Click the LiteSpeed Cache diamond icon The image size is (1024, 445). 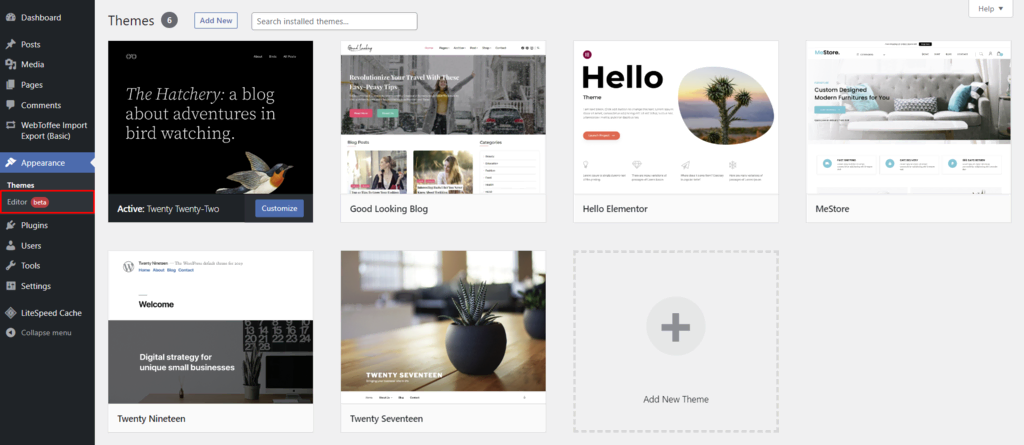tap(10, 313)
